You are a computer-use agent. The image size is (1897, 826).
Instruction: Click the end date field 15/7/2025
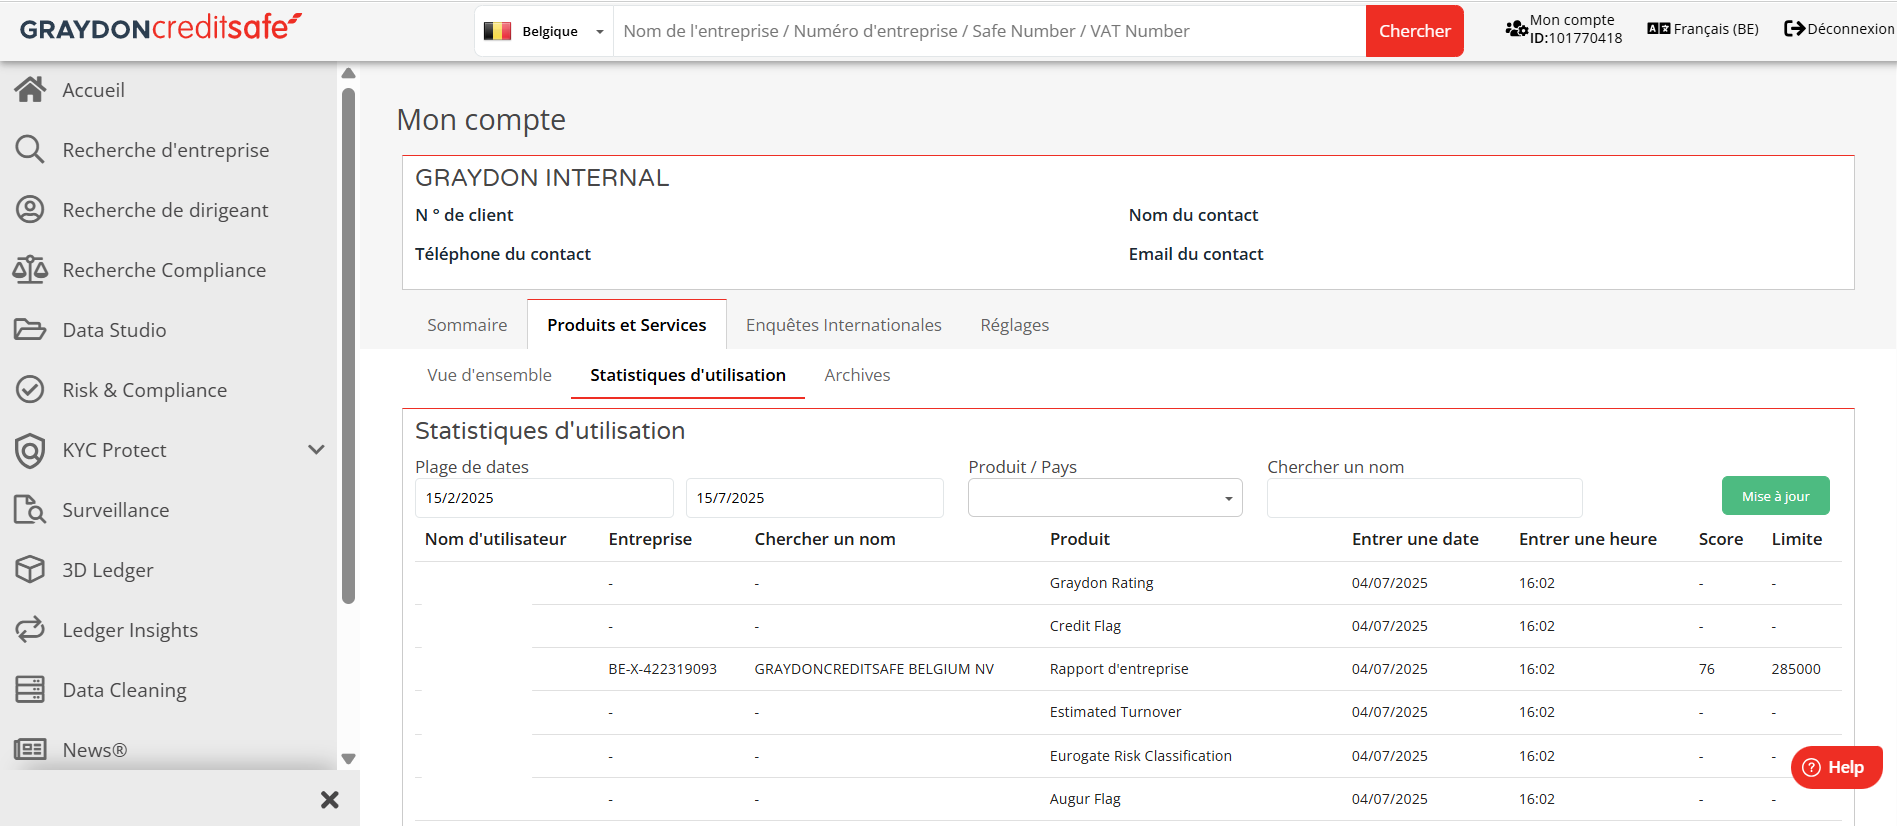click(815, 498)
